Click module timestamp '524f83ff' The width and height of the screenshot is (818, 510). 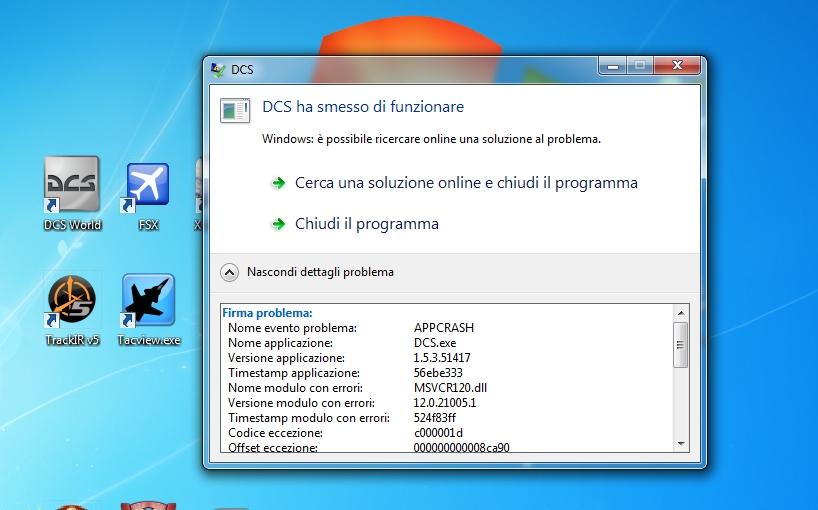point(435,418)
